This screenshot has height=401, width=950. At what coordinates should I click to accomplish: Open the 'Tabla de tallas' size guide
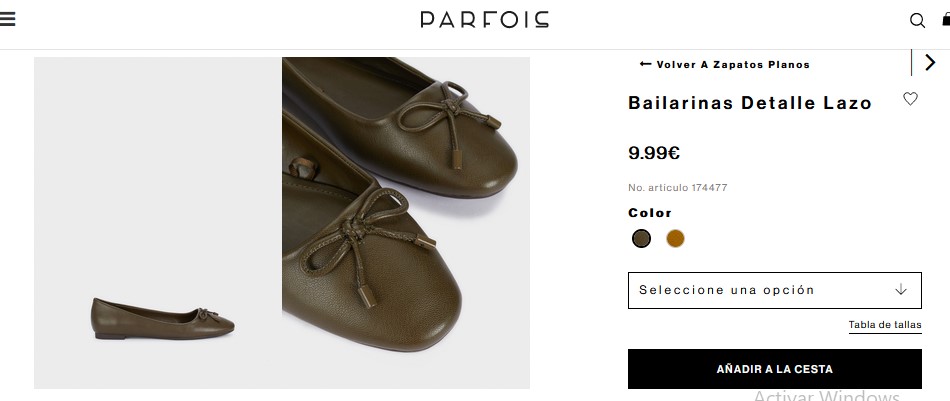[x=885, y=325]
